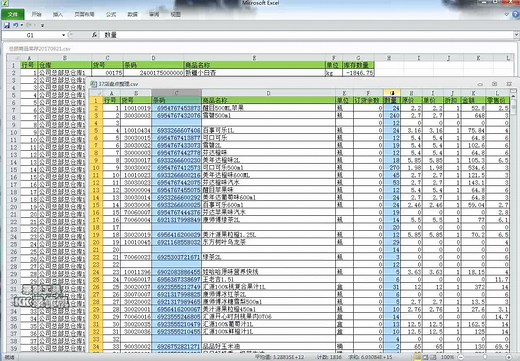520x361 pixels.
Task: Switch to the 审阅 Review ribbon tab
Action: click(154, 14)
